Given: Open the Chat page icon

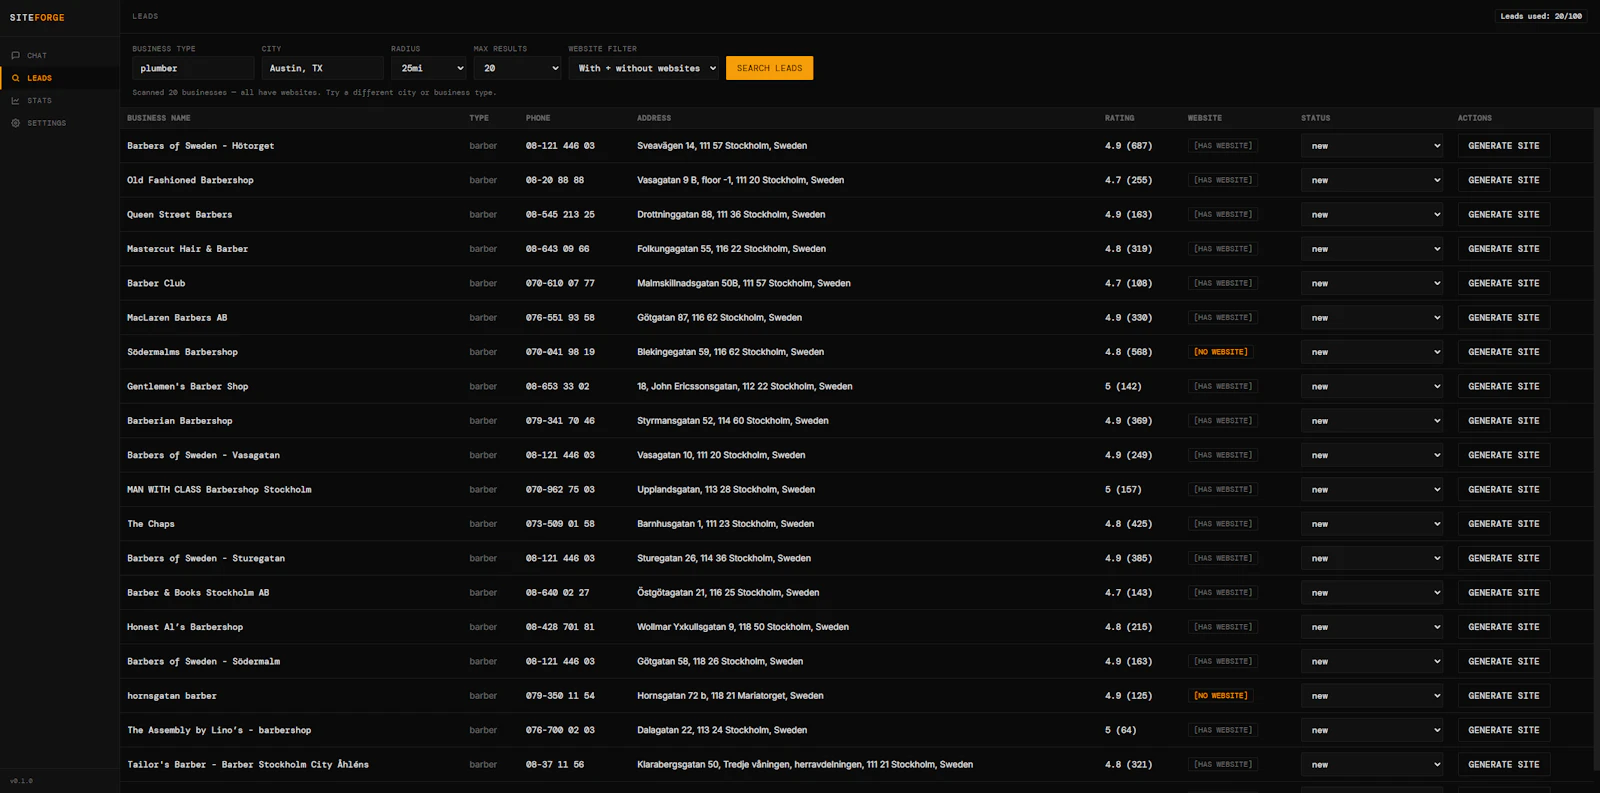Looking at the screenshot, I should point(15,55).
